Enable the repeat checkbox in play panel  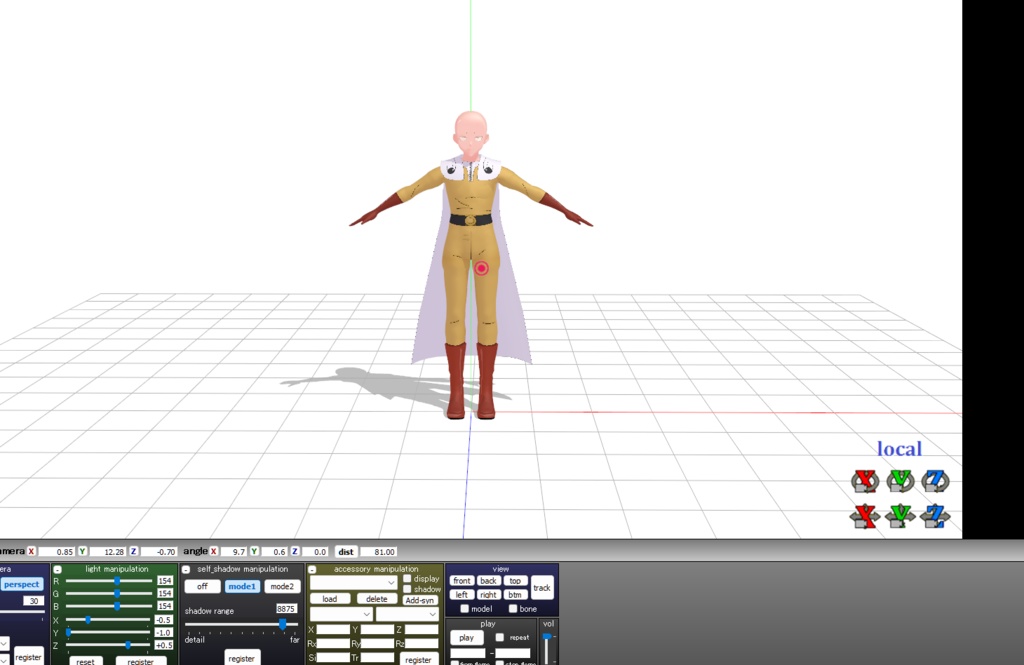[499, 637]
